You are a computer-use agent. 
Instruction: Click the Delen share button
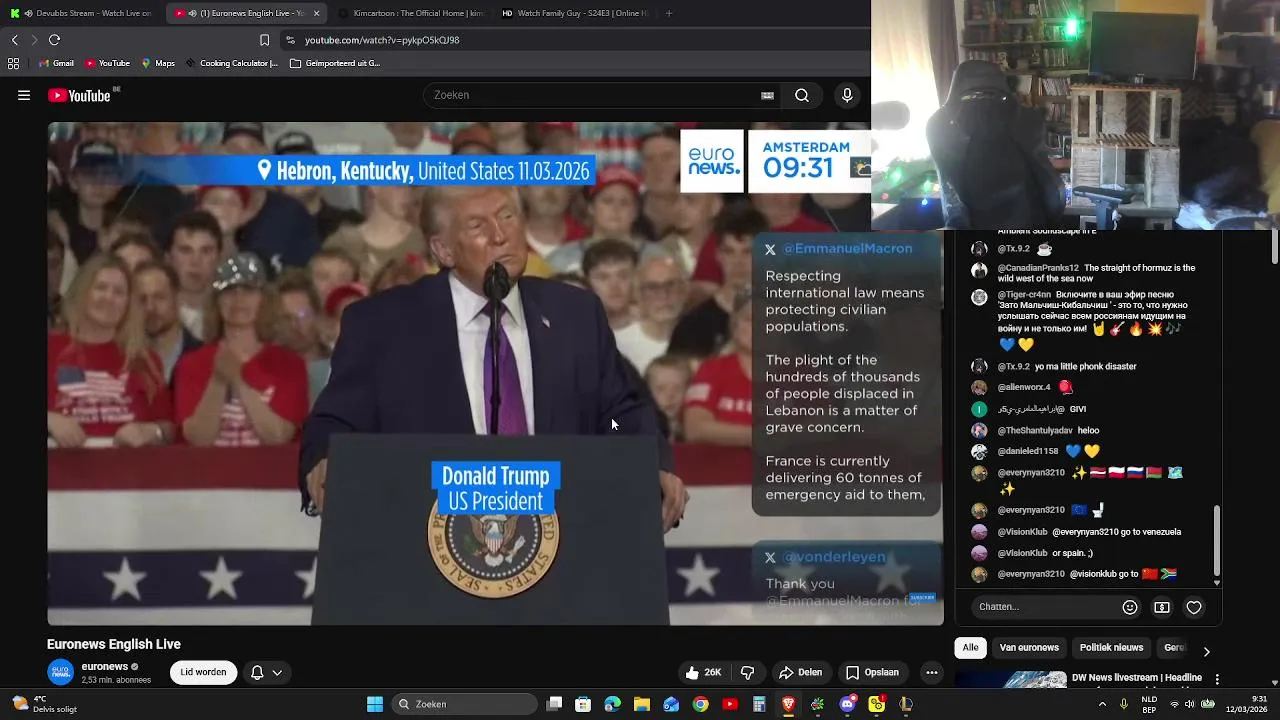point(800,672)
